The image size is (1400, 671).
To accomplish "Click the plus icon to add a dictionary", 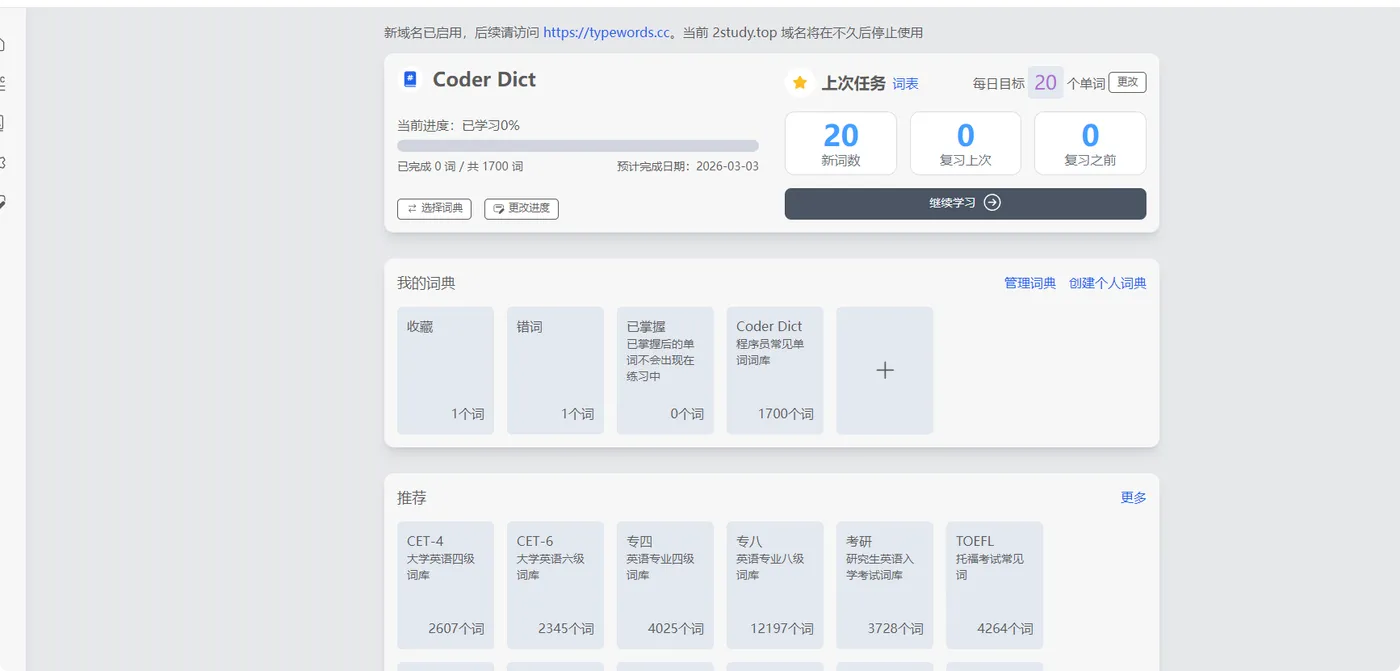I will (x=885, y=371).
